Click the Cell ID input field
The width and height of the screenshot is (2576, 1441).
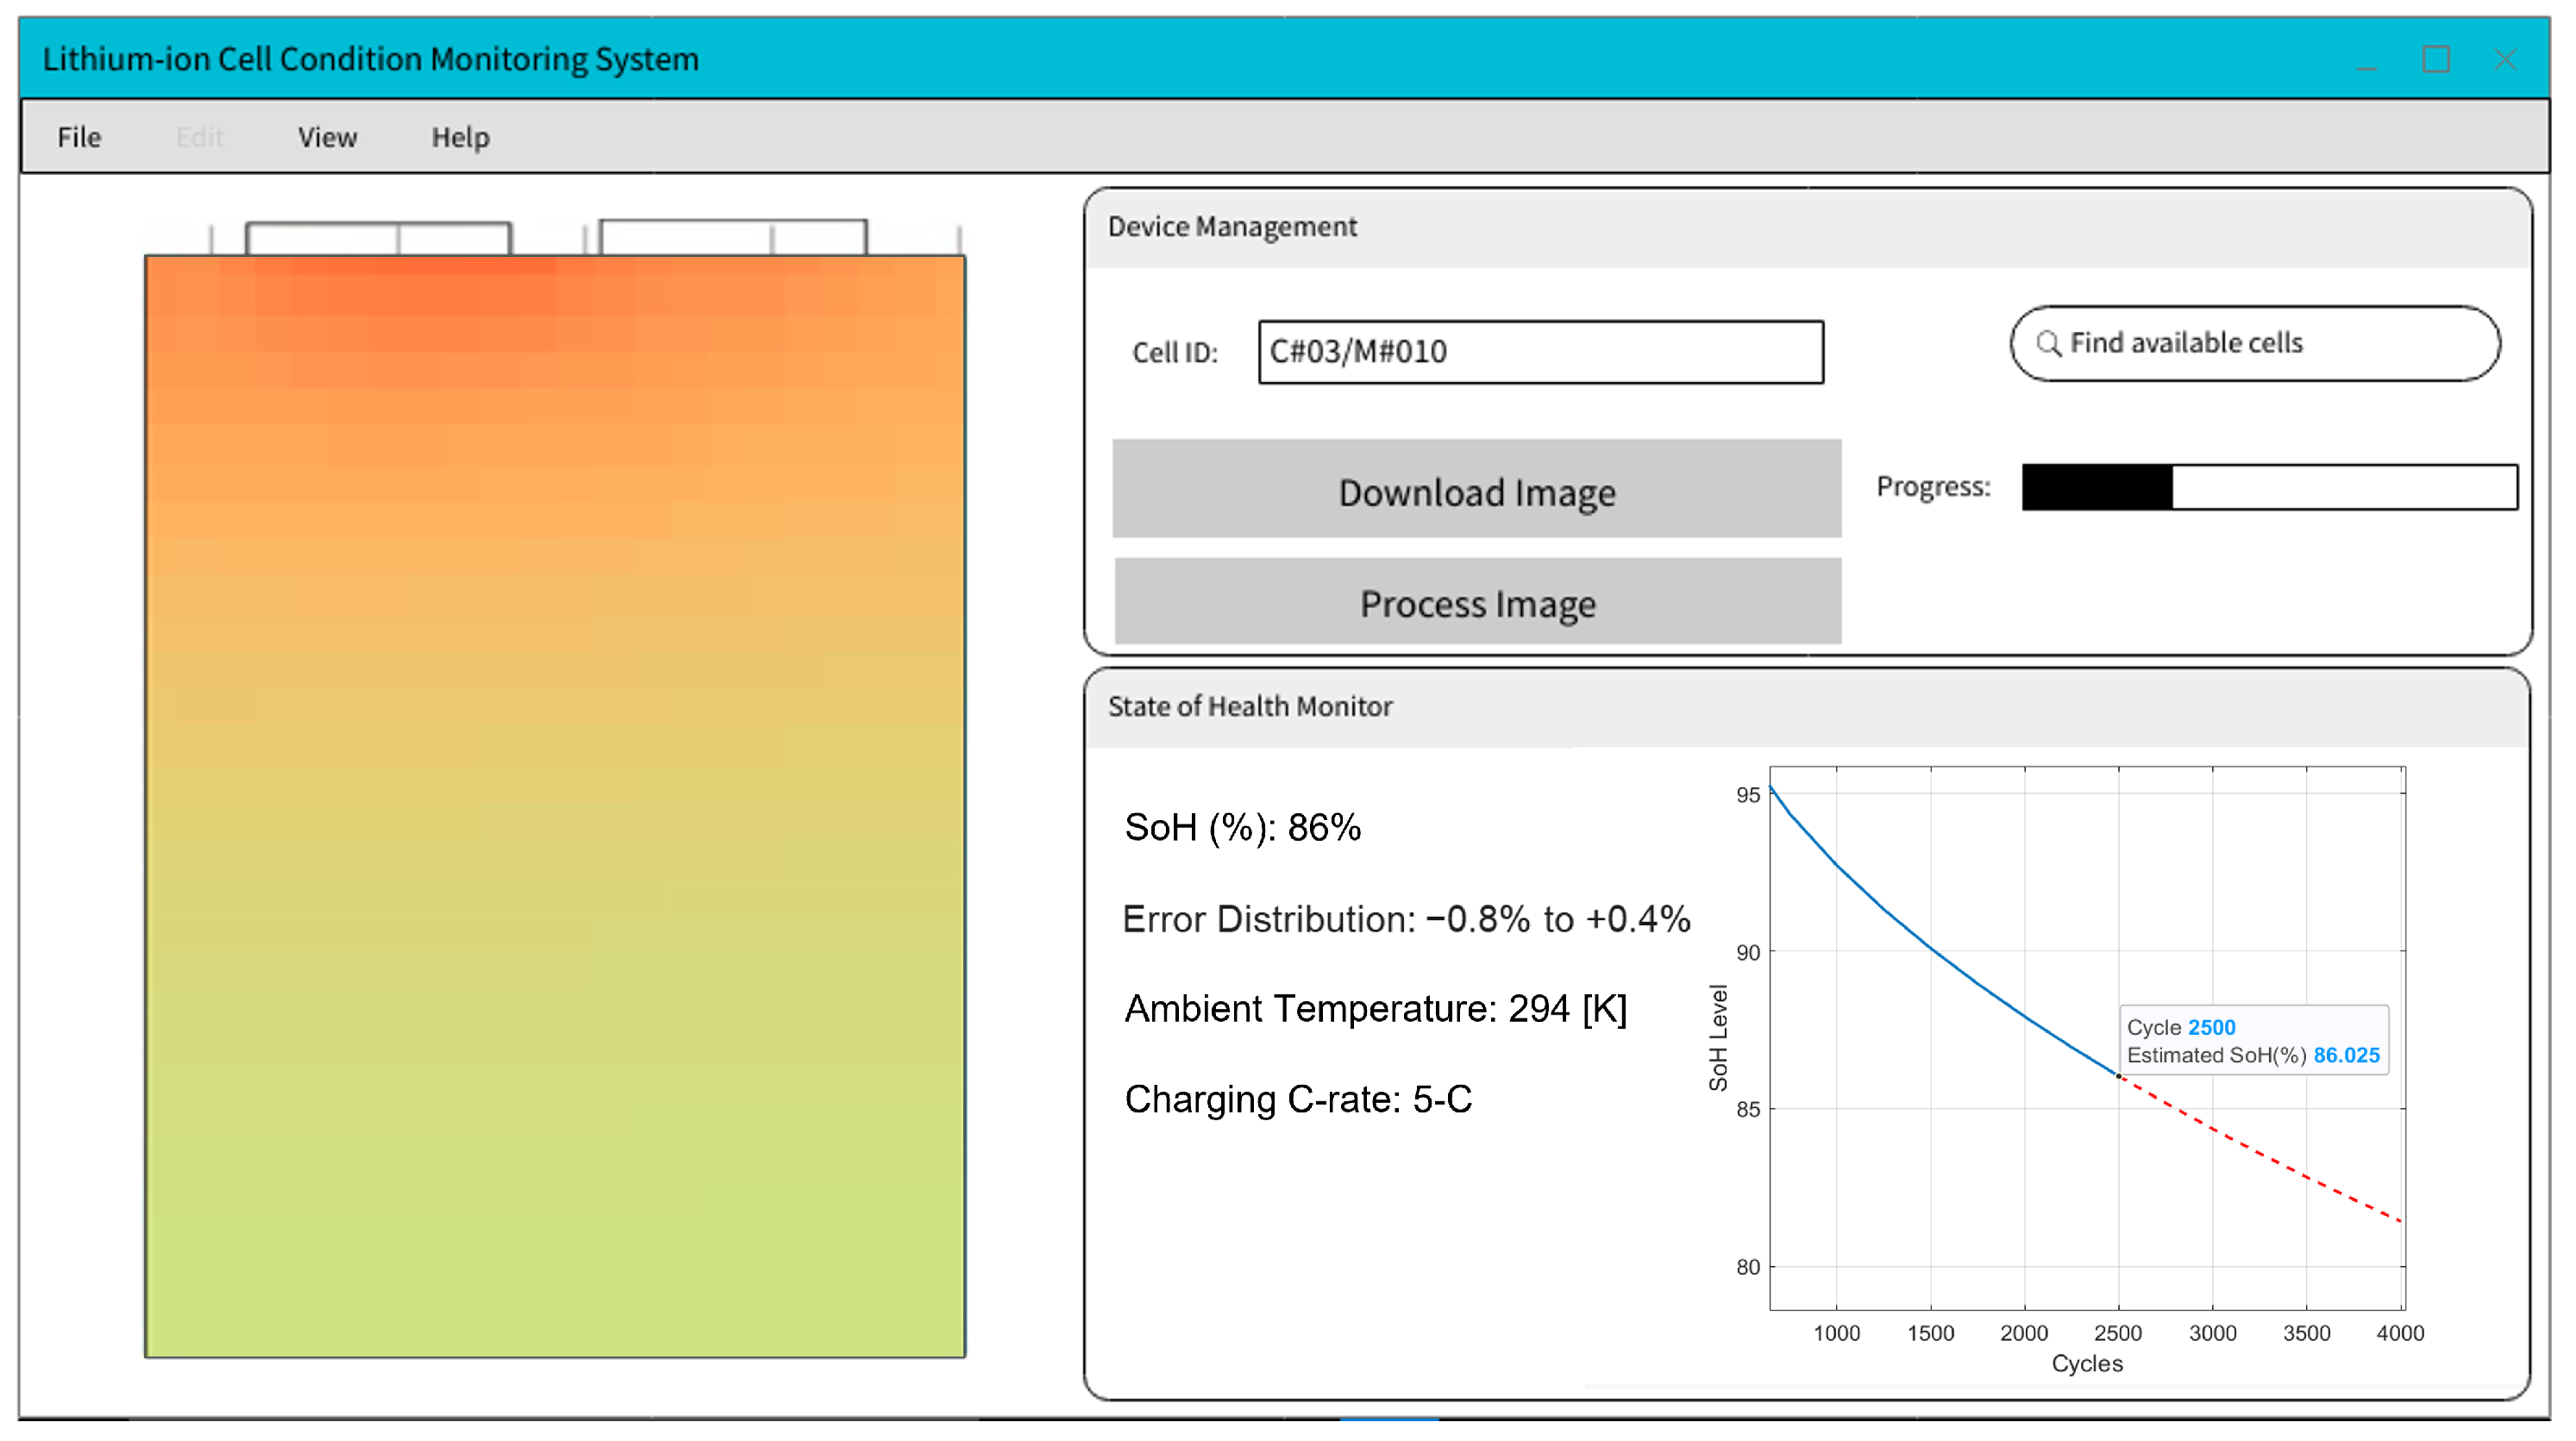[1540, 352]
